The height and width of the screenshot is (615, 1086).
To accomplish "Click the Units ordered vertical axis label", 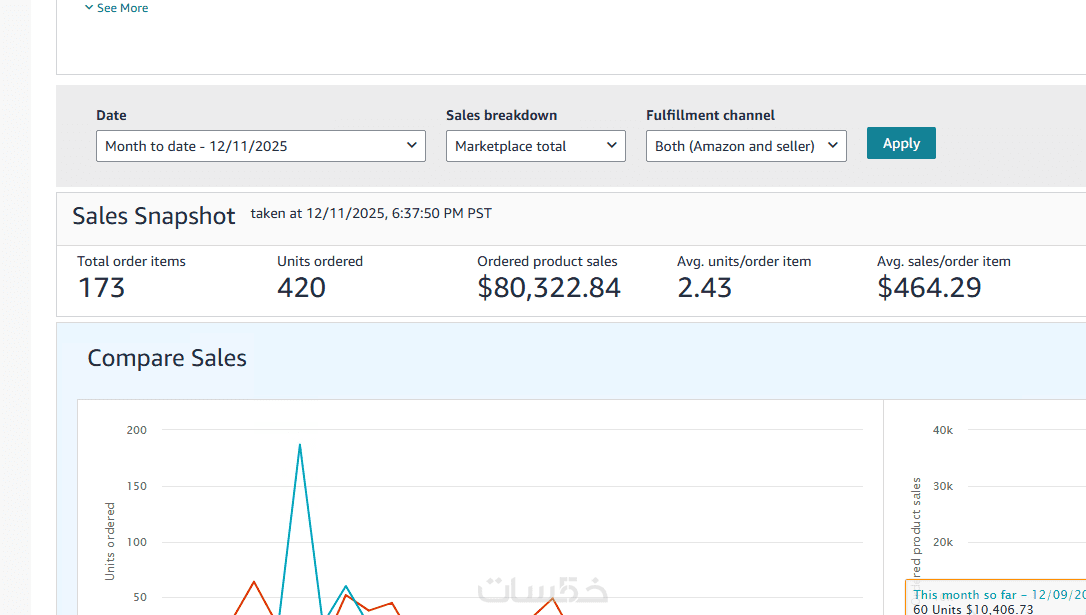I will 110,541.
